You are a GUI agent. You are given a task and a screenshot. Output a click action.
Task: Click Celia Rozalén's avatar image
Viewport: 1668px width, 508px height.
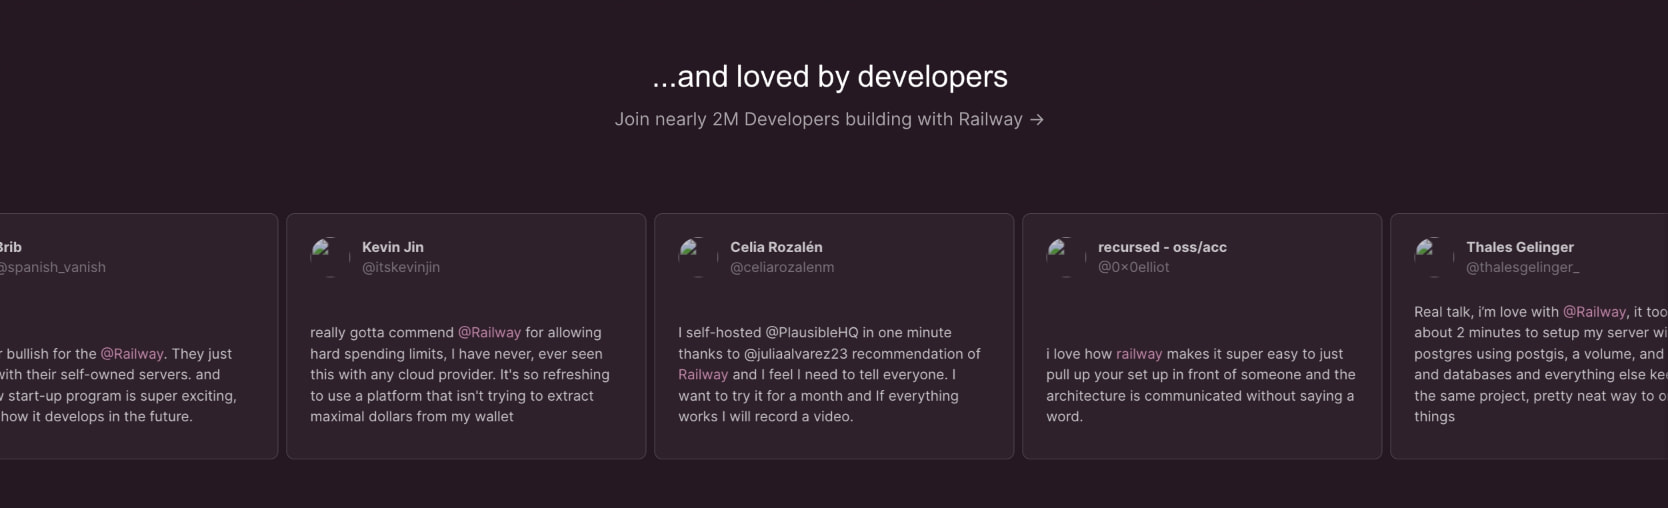click(x=698, y=257)
